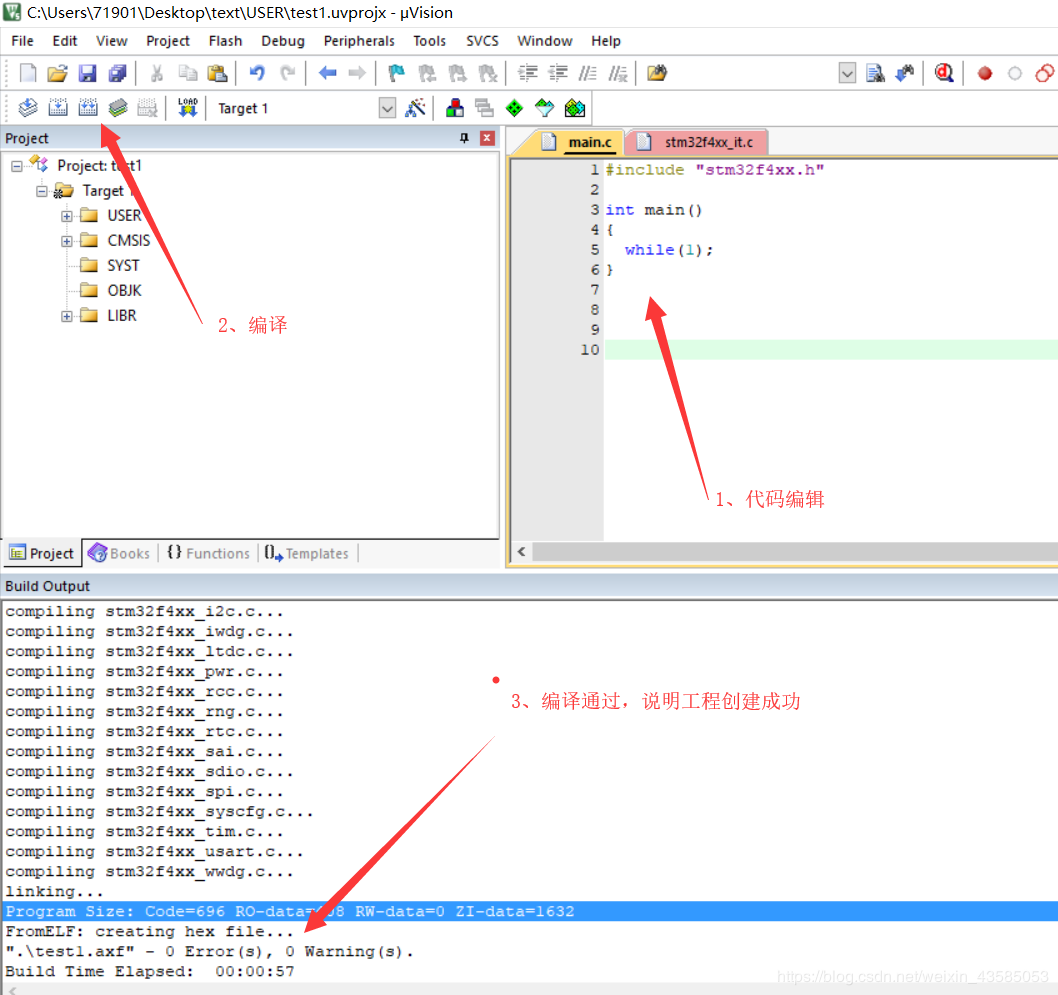Click the Build target toolbar icon
This screenshot has height=995, width=1058.
(58, 108)
